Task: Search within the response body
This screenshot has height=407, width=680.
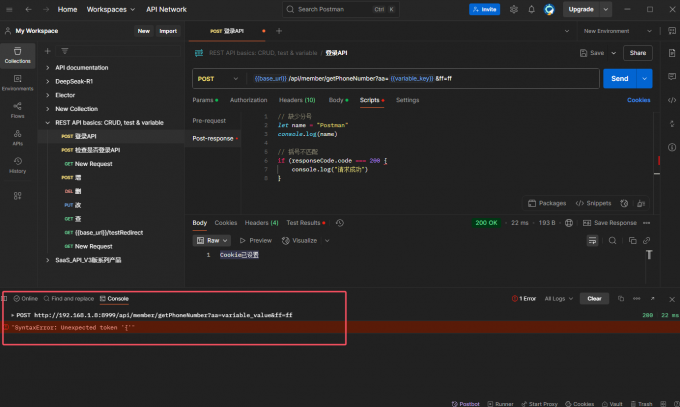Action: [612, 240]
